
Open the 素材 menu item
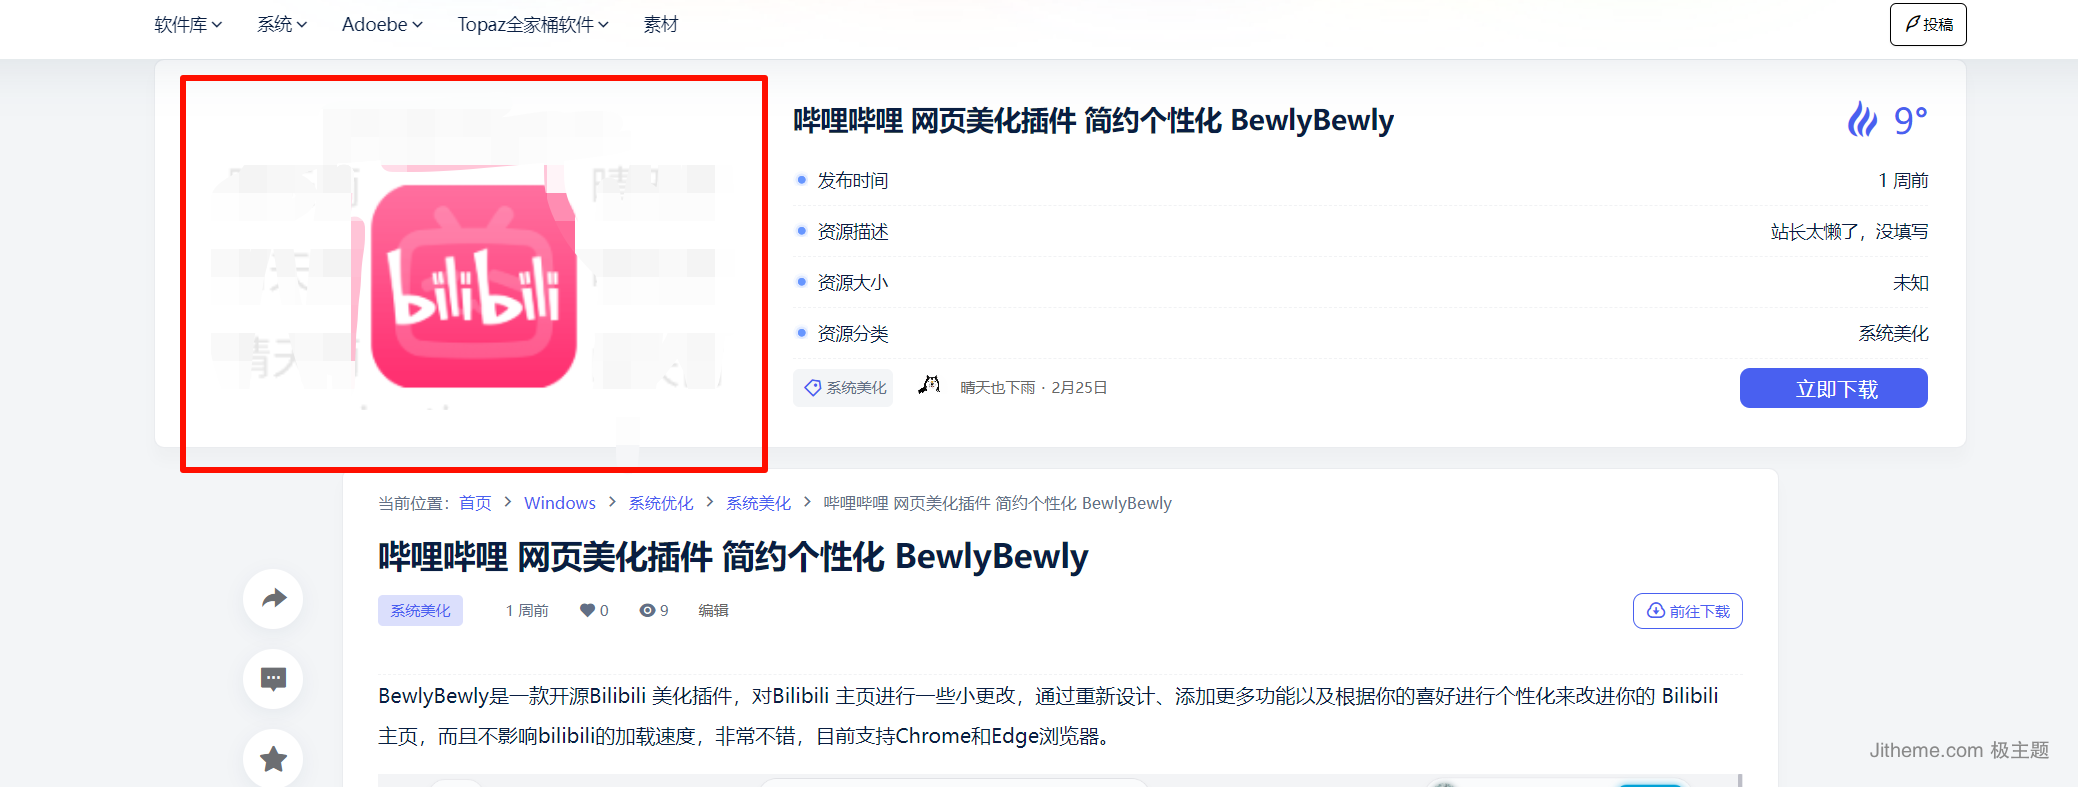click(x=660, y=24)
